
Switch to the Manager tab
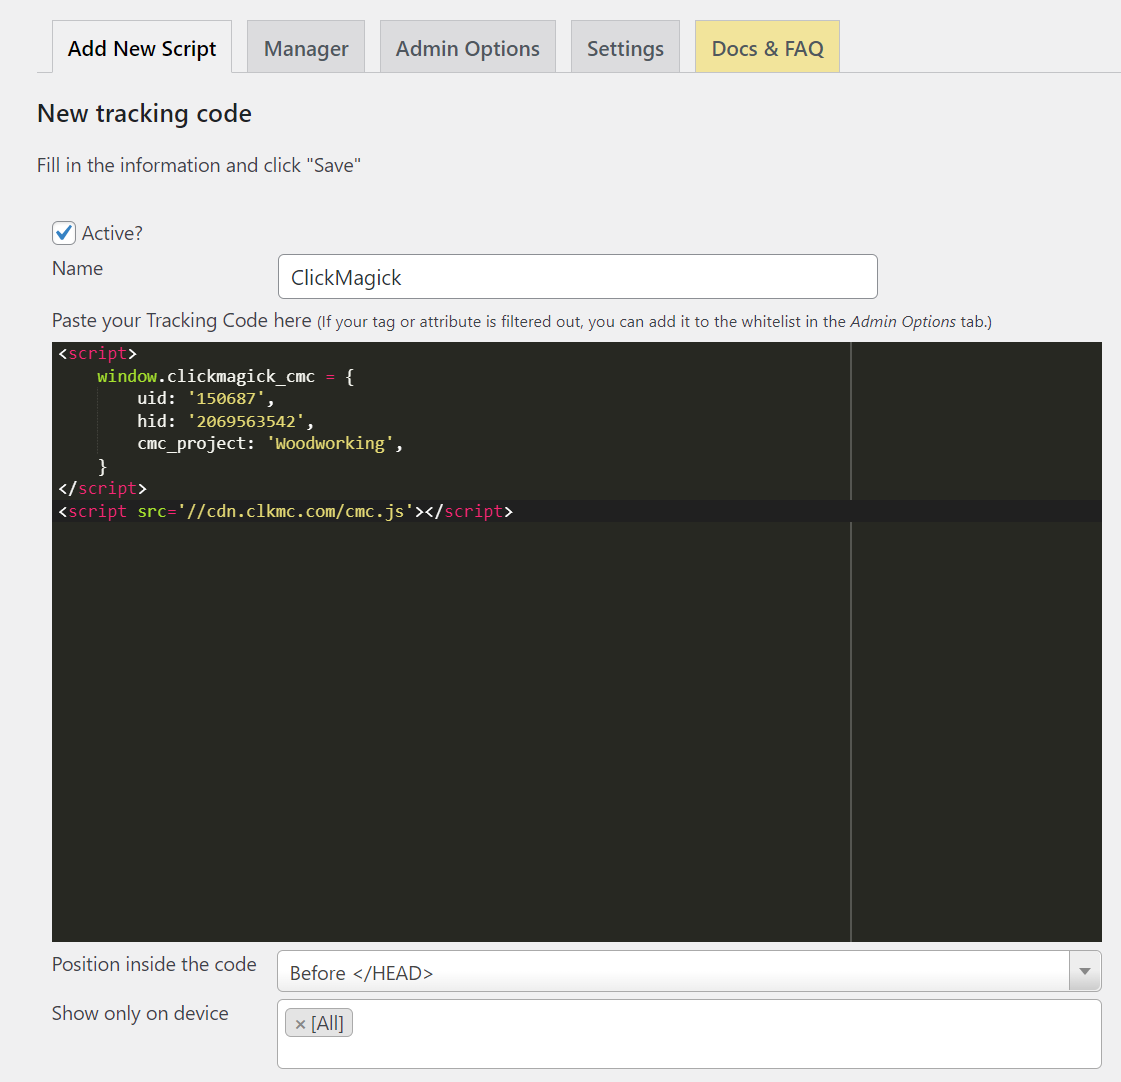click(x=306, y=48)
